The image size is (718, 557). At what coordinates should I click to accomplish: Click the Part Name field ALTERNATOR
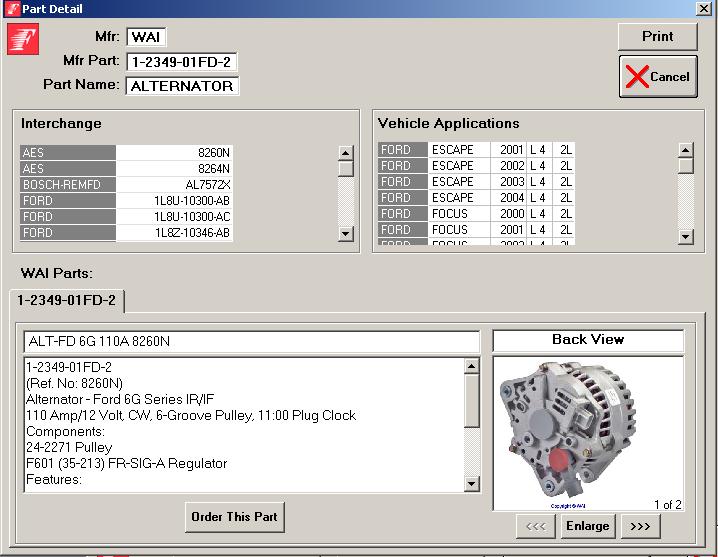click(182, 86)
